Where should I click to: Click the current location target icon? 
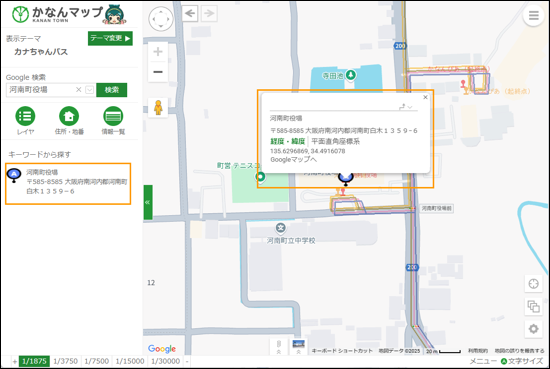tap(534, 283)
